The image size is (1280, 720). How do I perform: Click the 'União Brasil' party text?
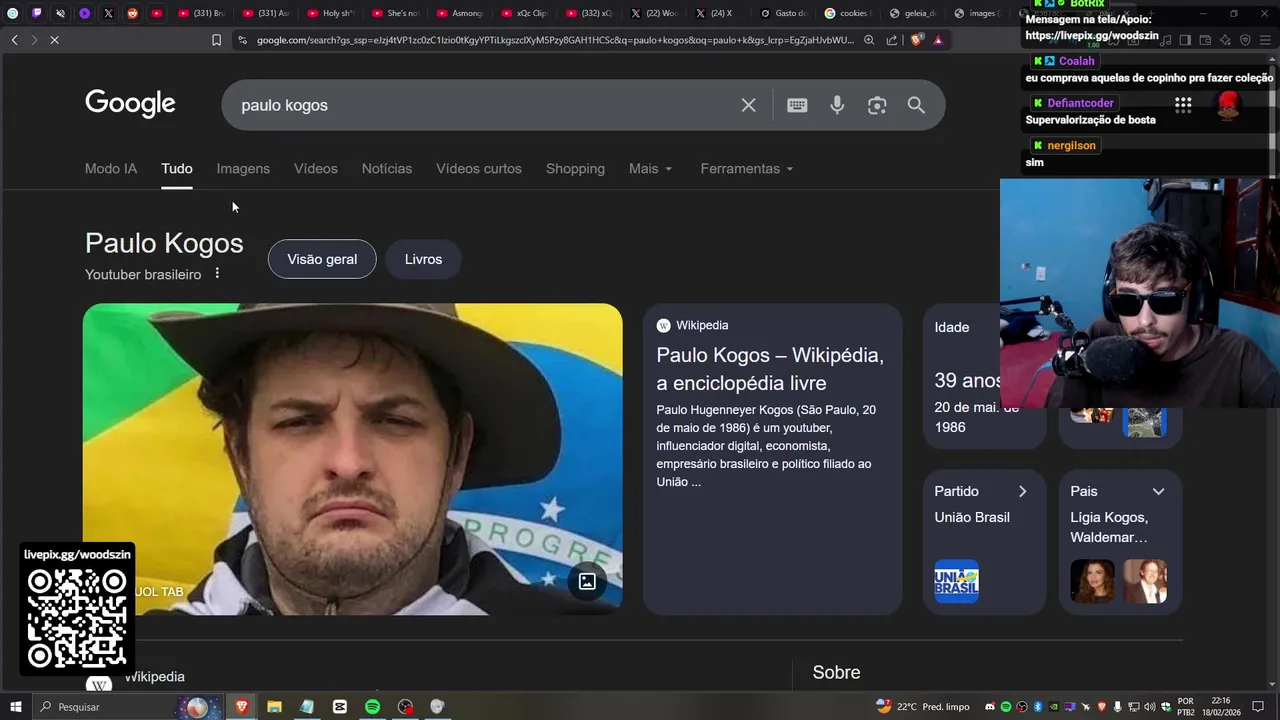pyautogui.click(x=972, y=517)
